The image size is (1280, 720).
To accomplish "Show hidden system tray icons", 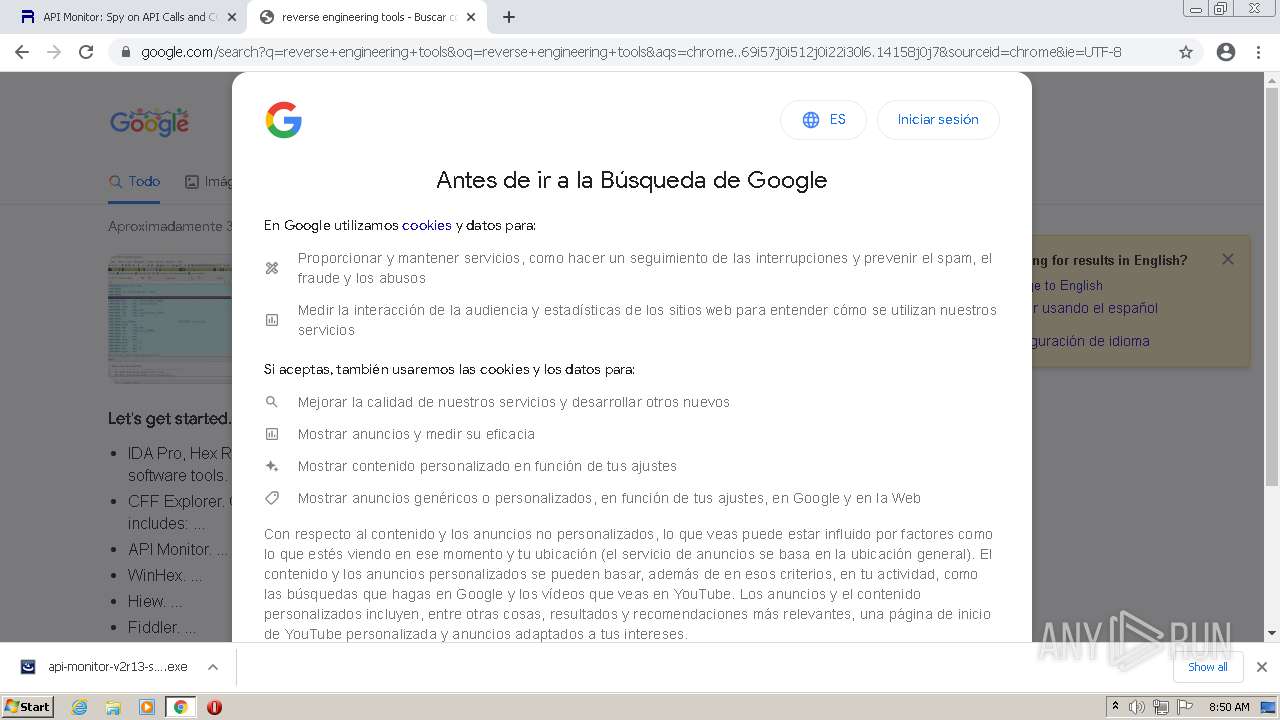I will [x=1115, y=707].
